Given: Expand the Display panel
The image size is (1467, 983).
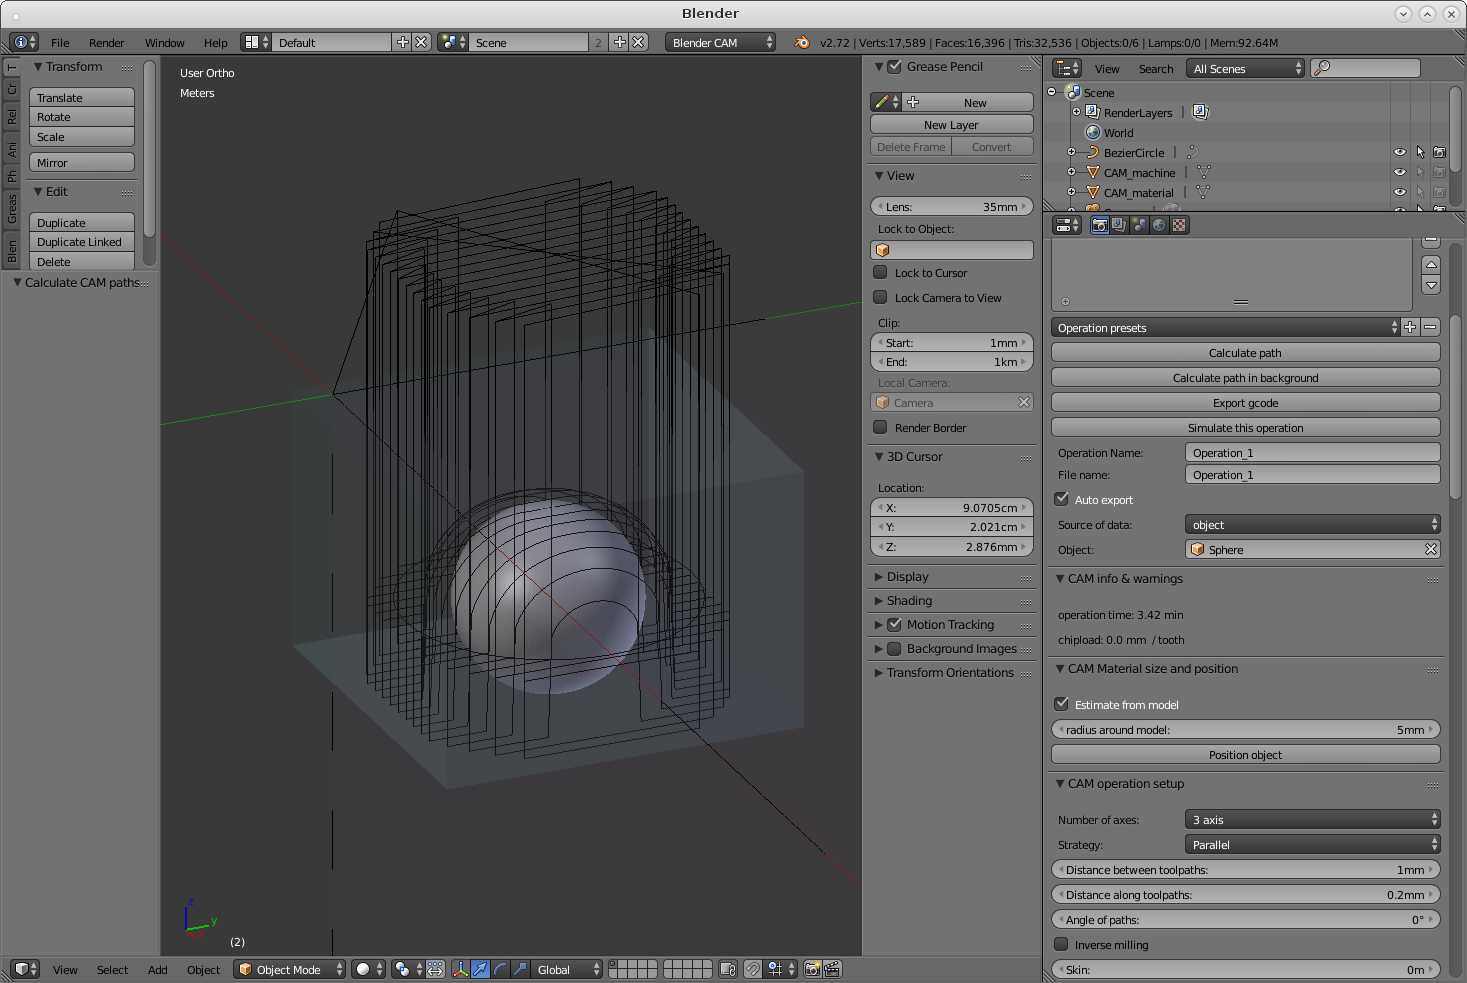Looking at the screenshot, I should point(907,577).
